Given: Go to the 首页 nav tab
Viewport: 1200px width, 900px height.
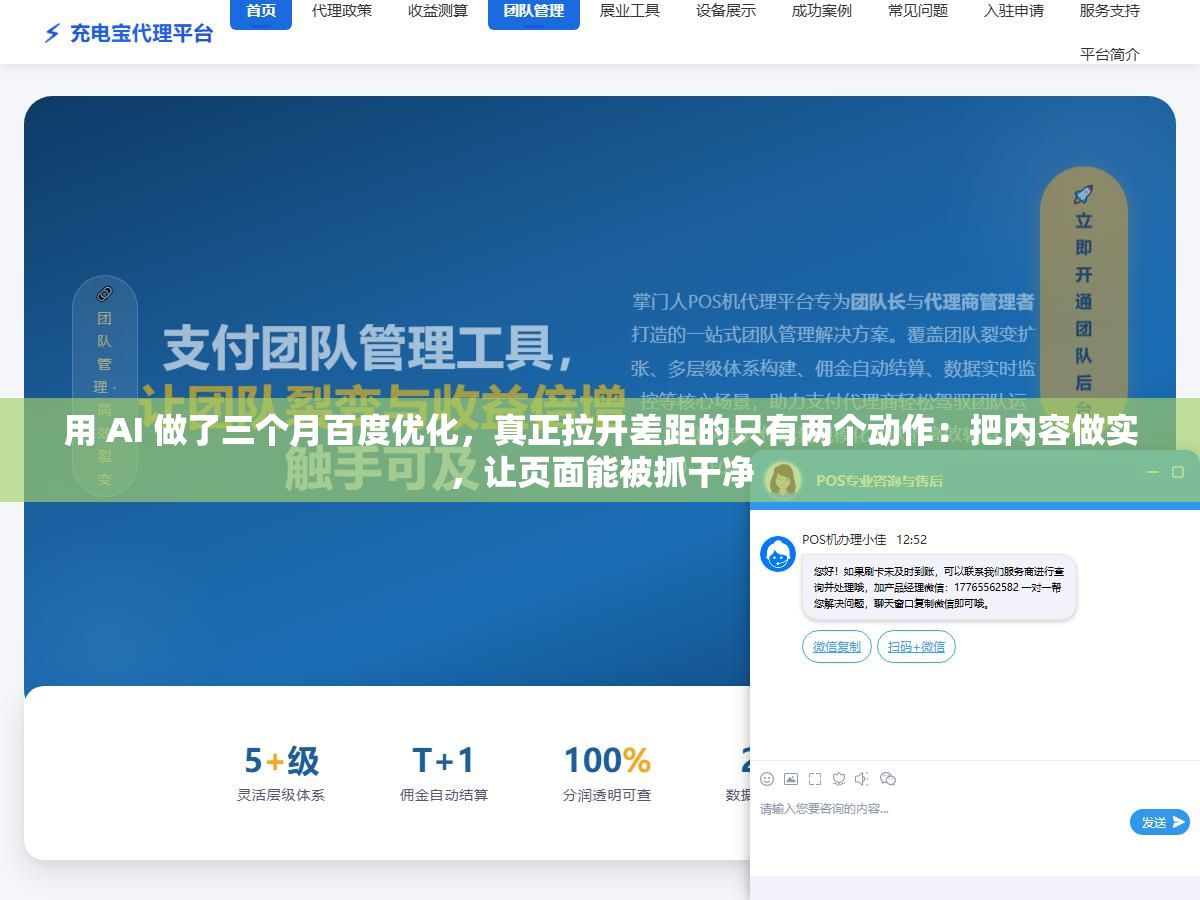Looking at the screenshot, I should pos(261,11).
